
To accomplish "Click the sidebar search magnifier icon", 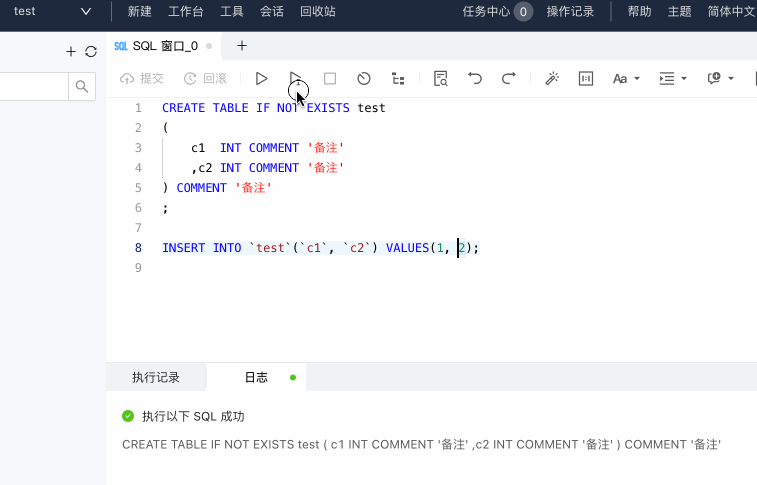I will (82, 86).
